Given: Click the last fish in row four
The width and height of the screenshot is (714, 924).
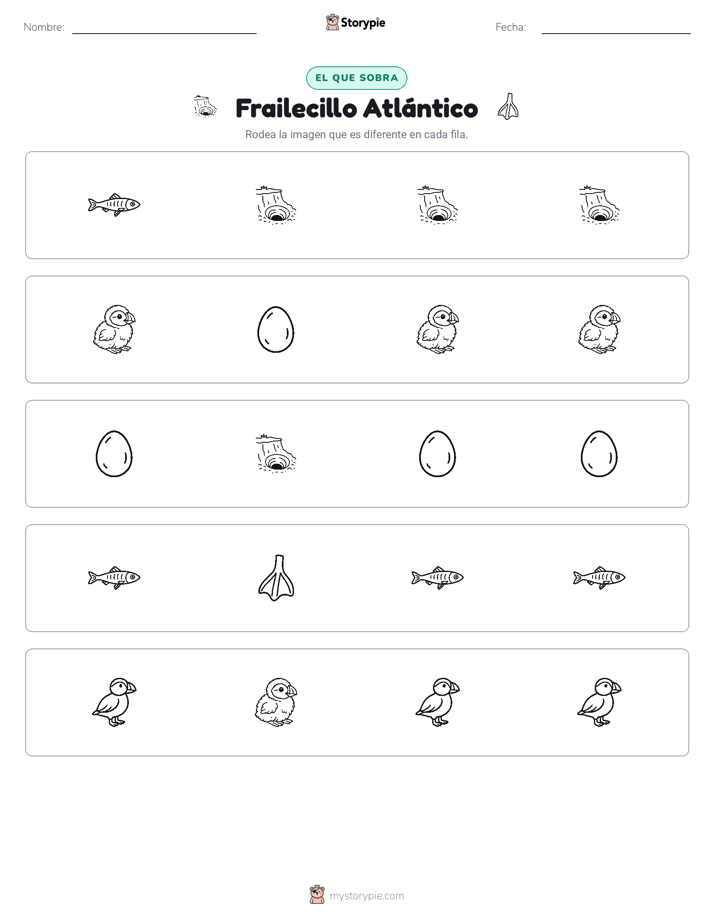Looking at the screenshot, I should (599, 578).
